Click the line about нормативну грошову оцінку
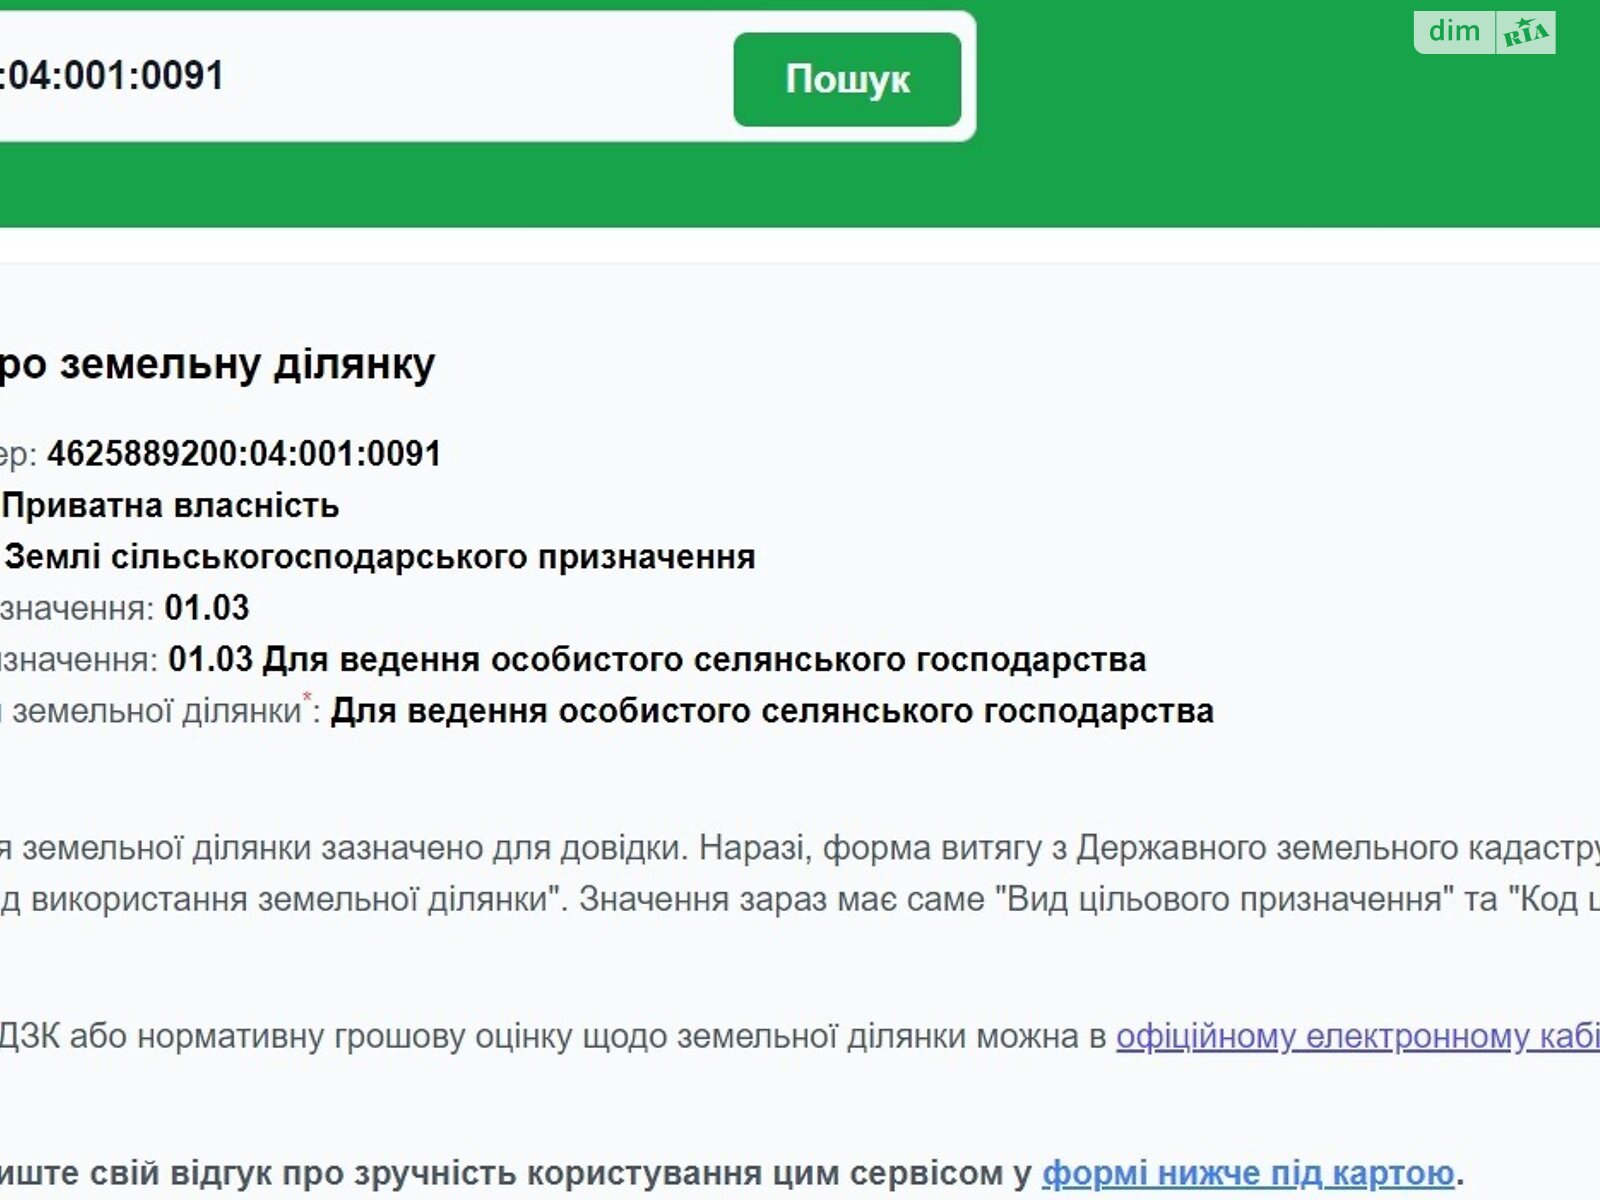The width and height of the screenshot is (1600, 1200). pyautogui.click(x=800, y=1036)
